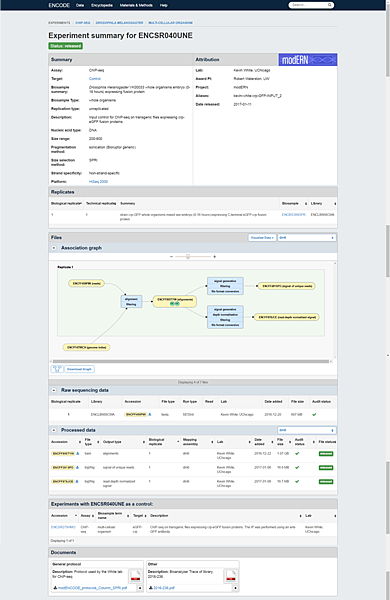The width and height of the screenshot is (390, 600).
Task: Sort replicates by Library column
Action: [323, 204]
